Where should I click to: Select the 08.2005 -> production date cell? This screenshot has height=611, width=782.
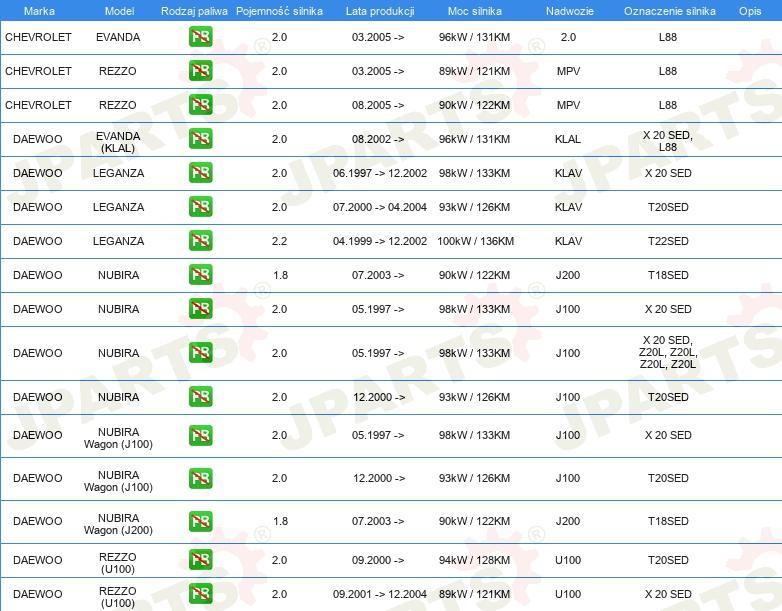378,105
